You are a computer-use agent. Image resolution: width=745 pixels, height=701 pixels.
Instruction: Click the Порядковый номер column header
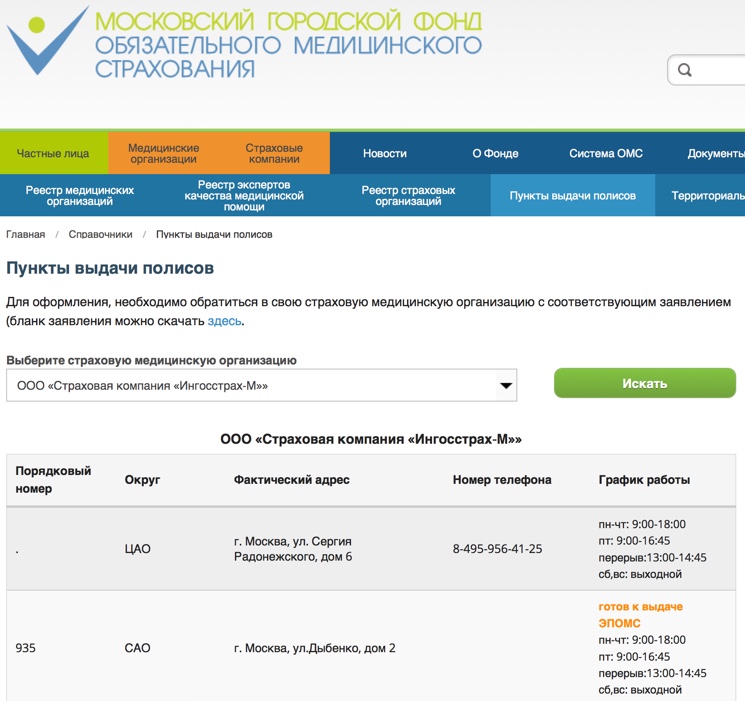point(53,480)
